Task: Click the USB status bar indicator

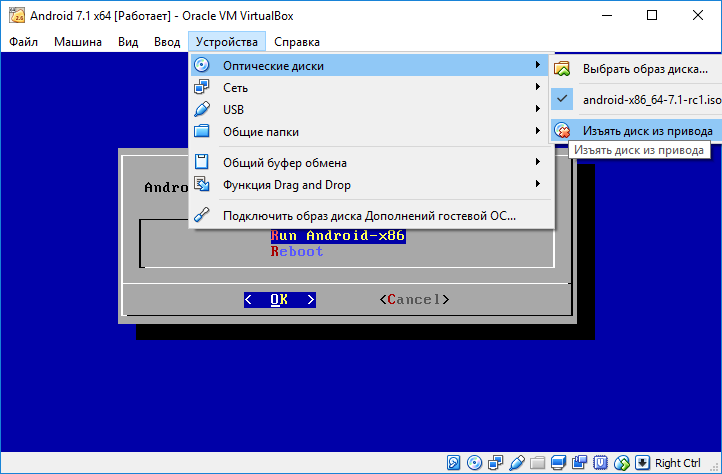Action: (517, 462)
